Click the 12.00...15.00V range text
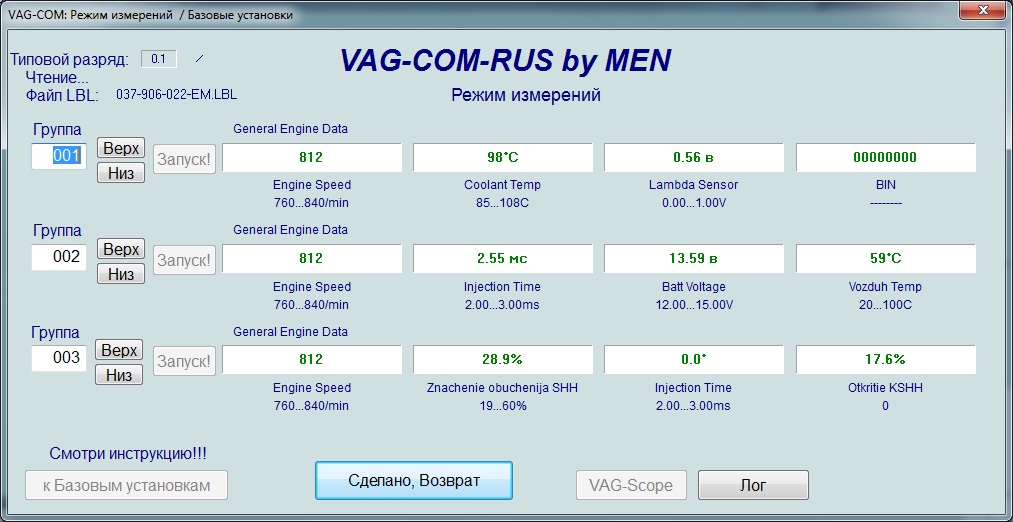Viewport: 1013px width, 522px height. [694, 304]
